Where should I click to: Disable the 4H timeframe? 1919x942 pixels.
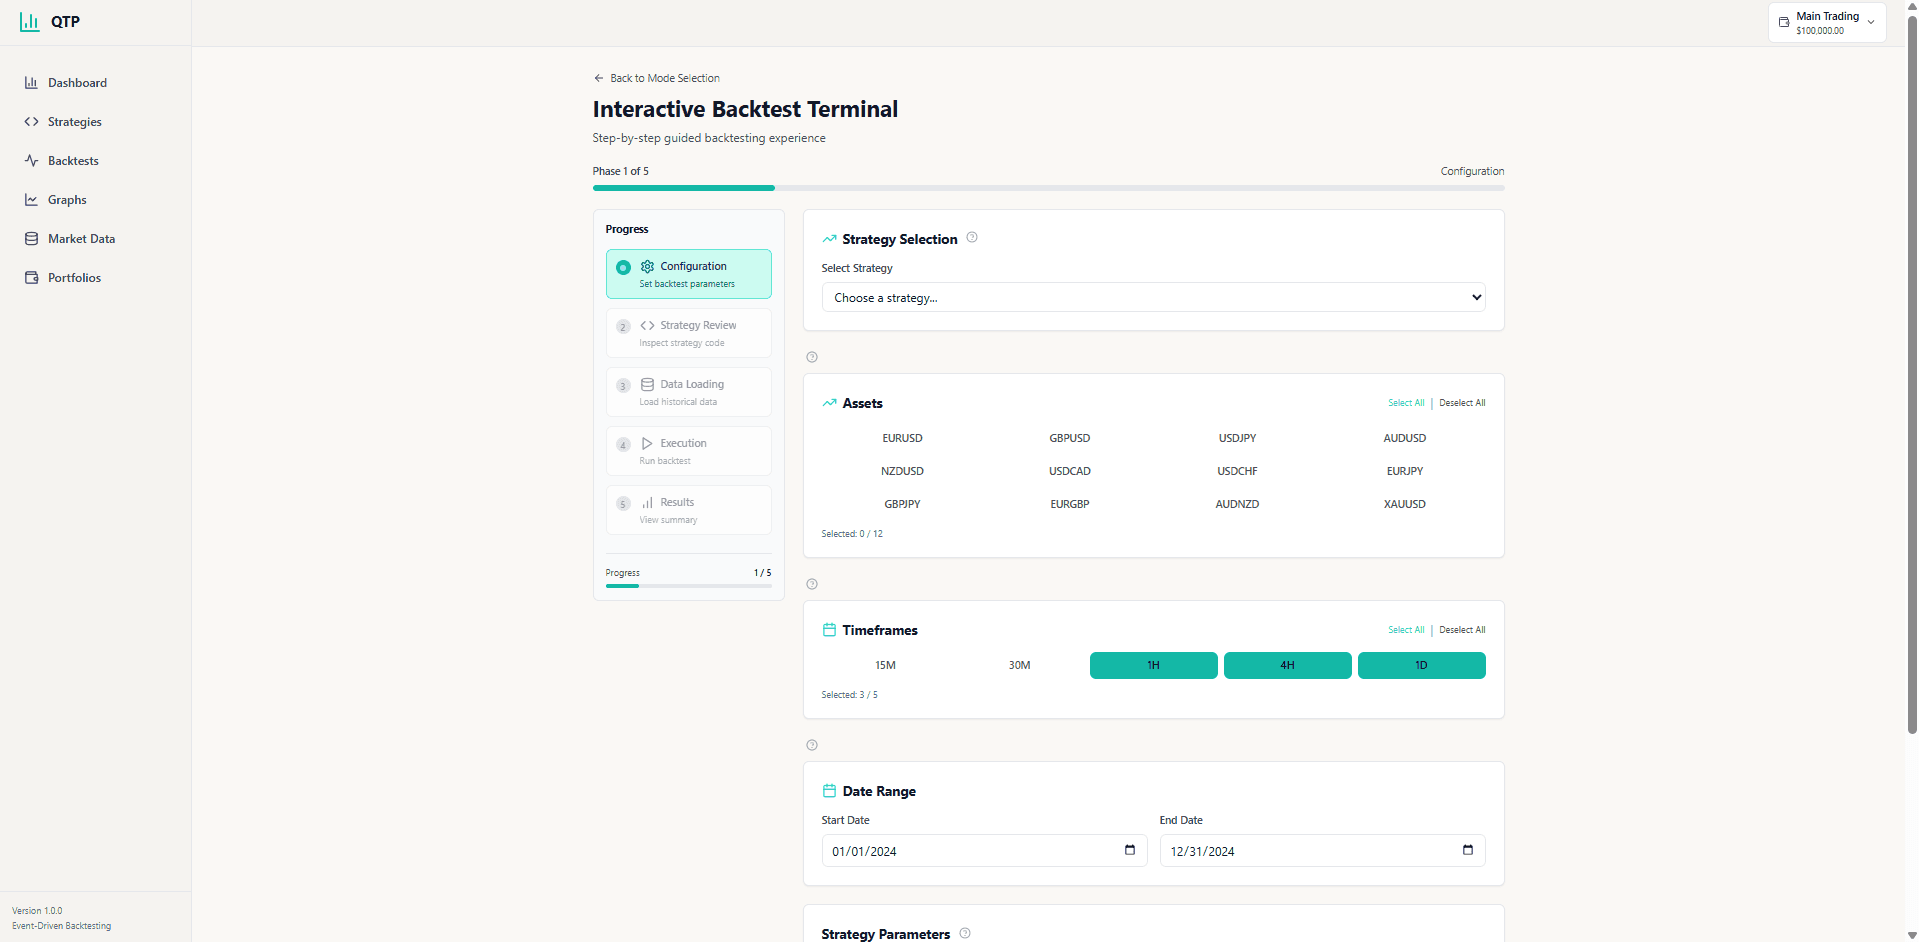pyautogui.click(x=1287, y=665)
